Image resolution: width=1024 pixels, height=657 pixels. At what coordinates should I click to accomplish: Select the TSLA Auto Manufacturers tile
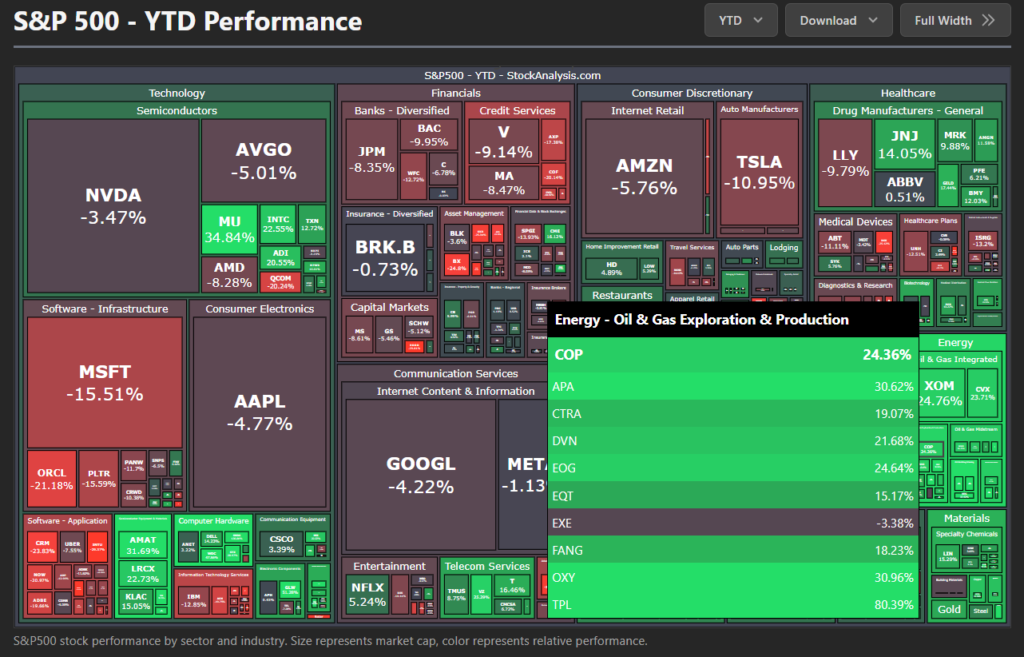[759, 171]
